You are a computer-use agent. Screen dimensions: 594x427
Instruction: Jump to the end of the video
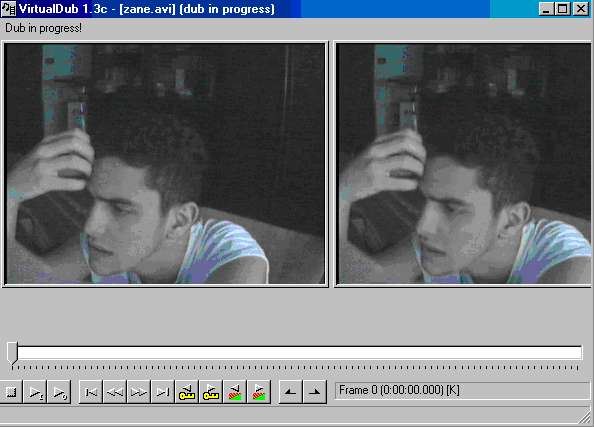[163, 392]
